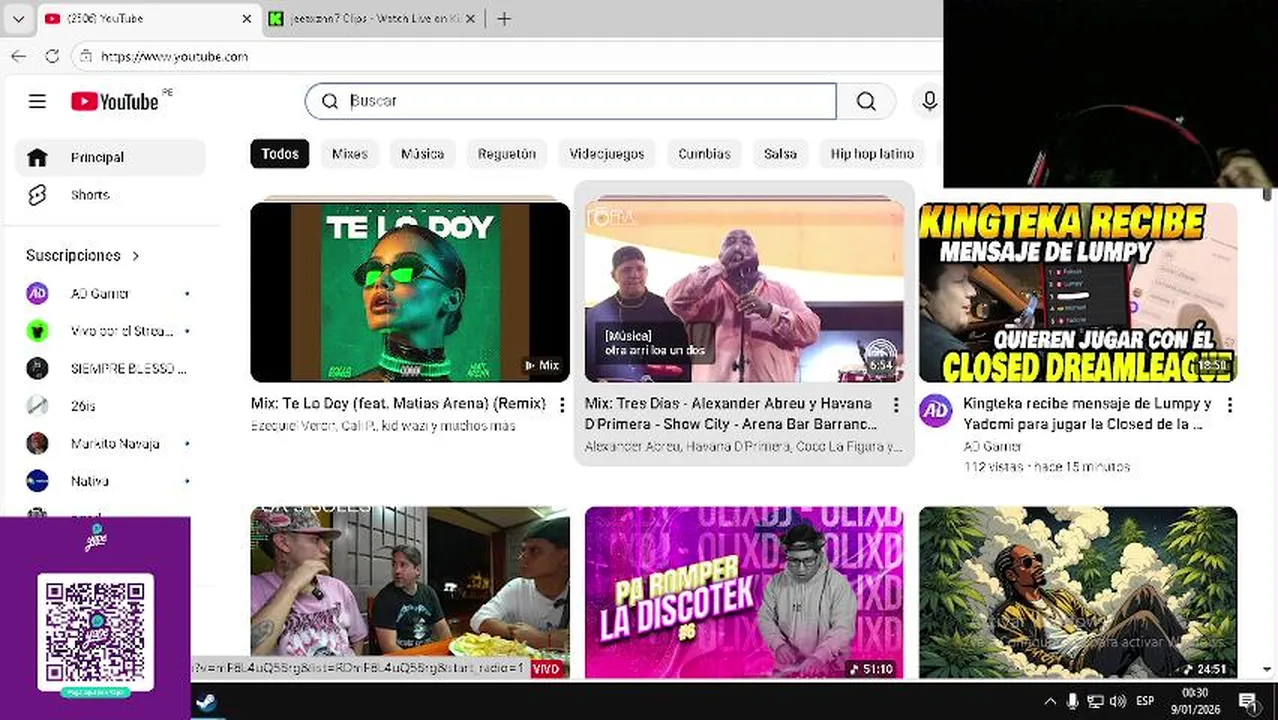Viewport: 1278px width, 720px height.
Task: Click 26is subscription name
Action: pyautogui.click(x=83, y=407)
